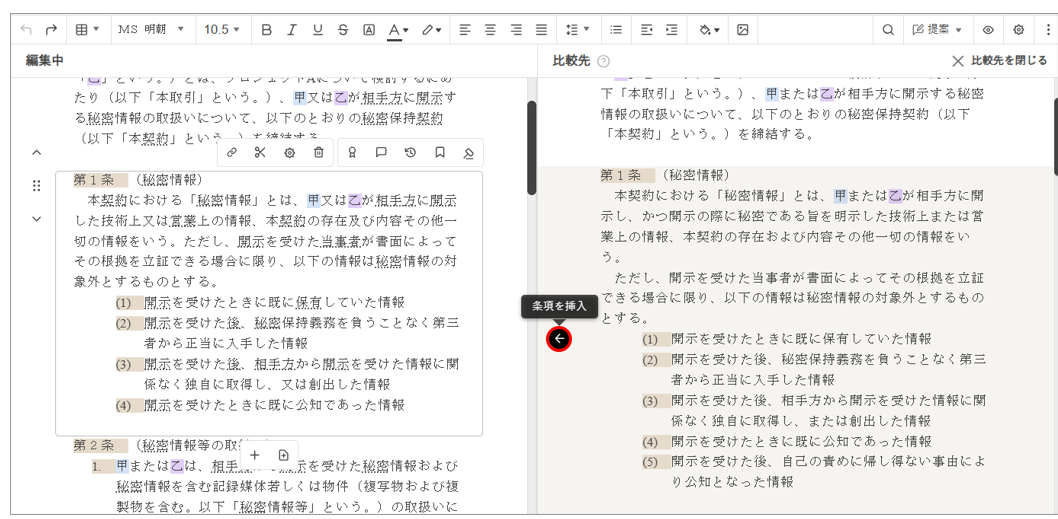Toggle bold formatting
The width and height of the screenshot is (1058, 519).
[x=266, y=30]
